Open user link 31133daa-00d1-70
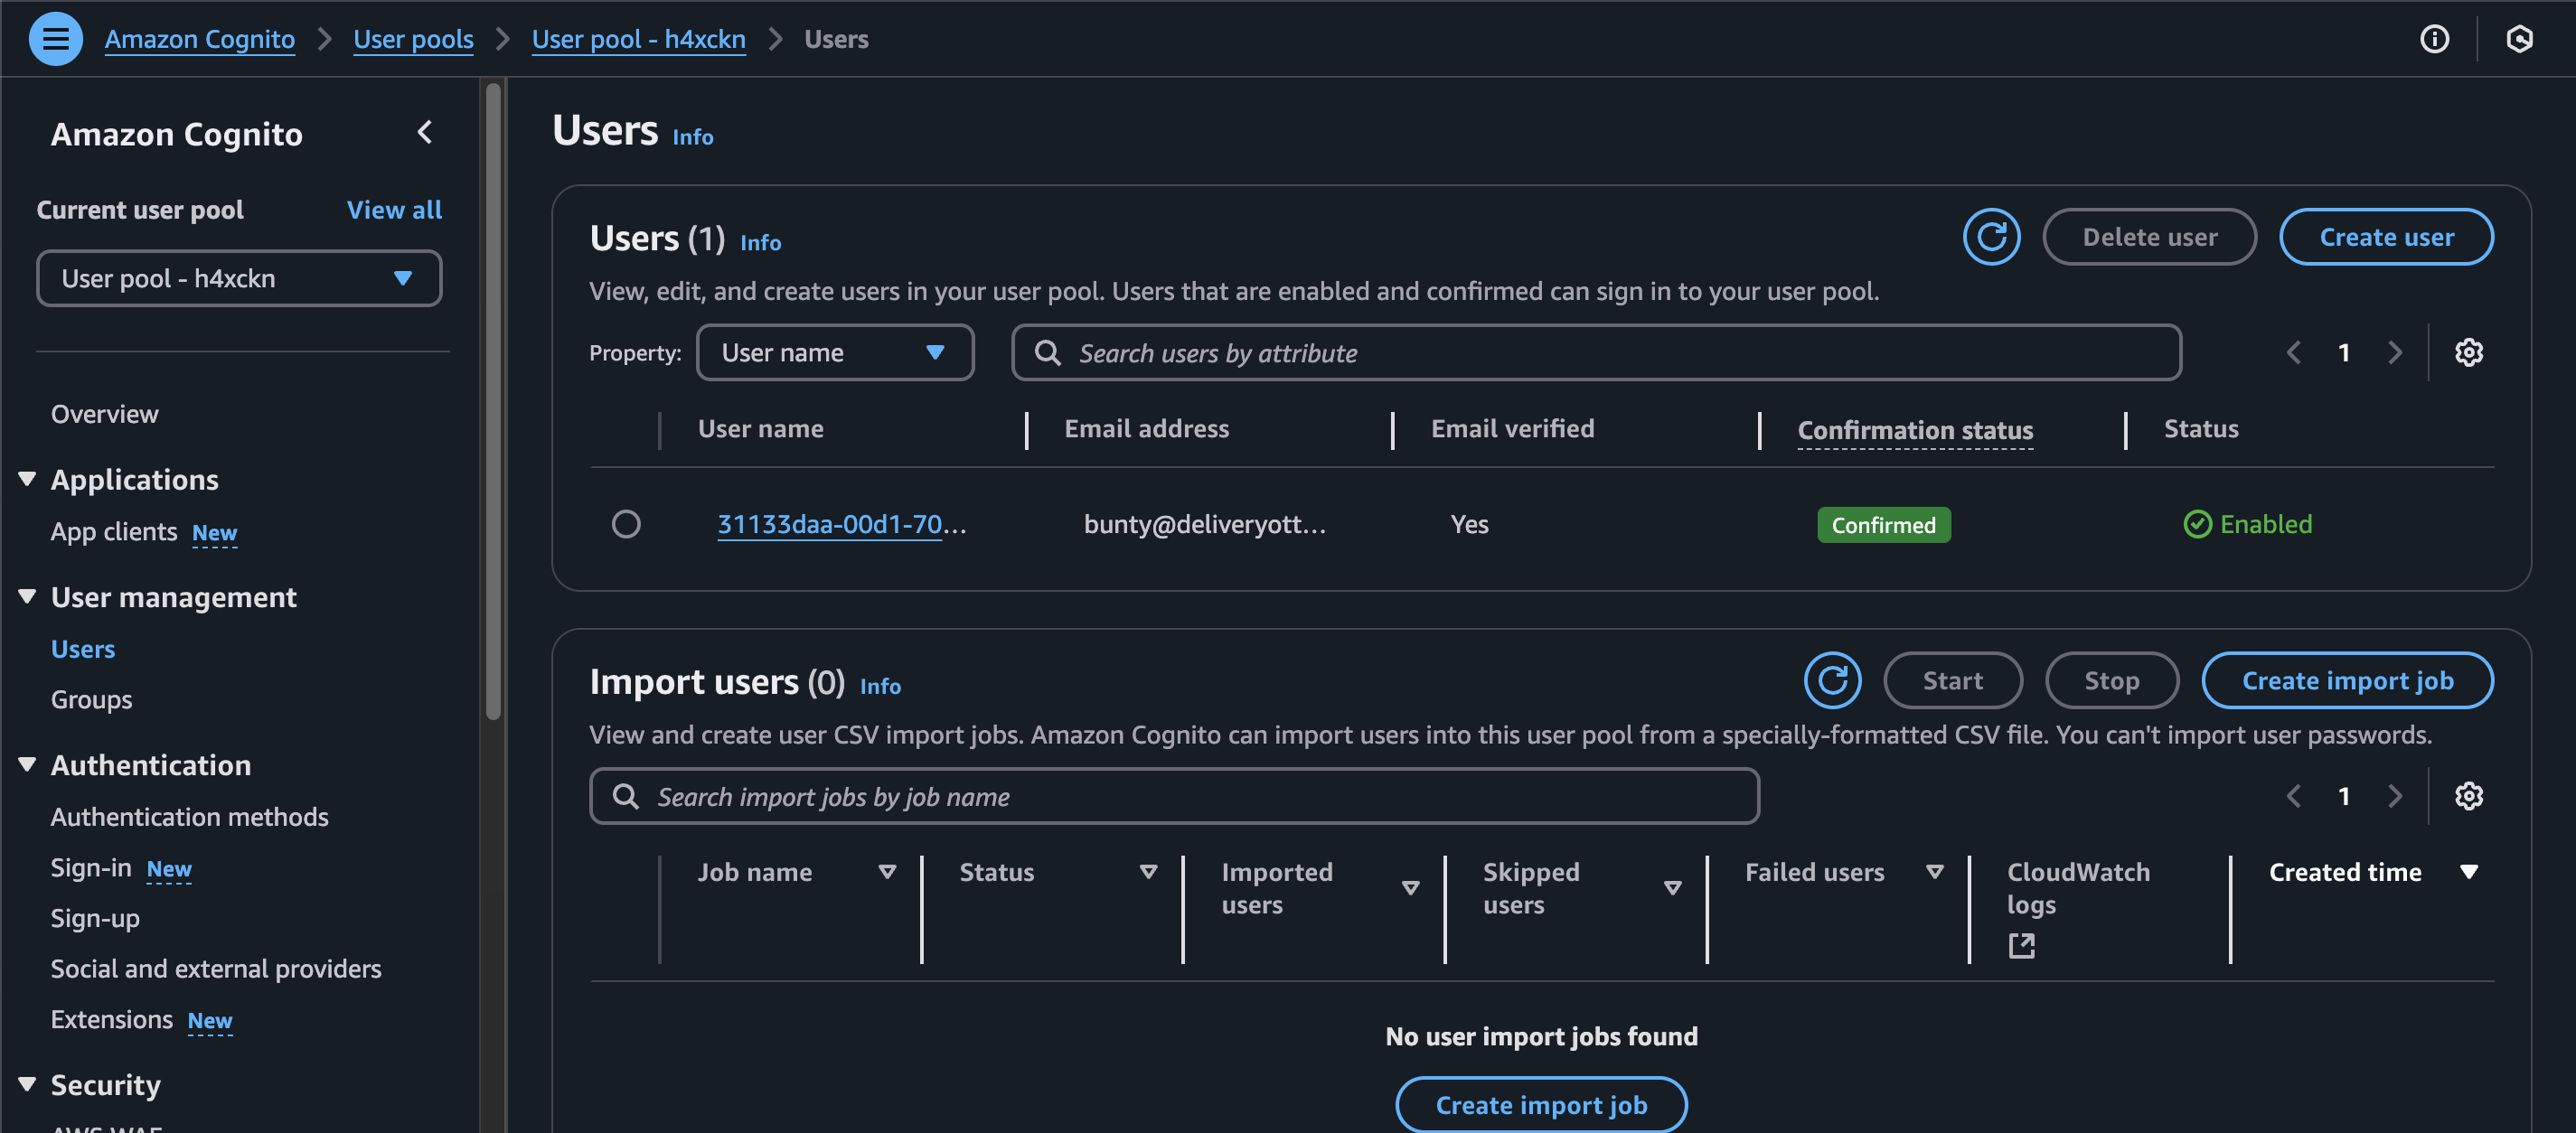This screenshot has height=1133, width=2576. click(x=830, y=524)
